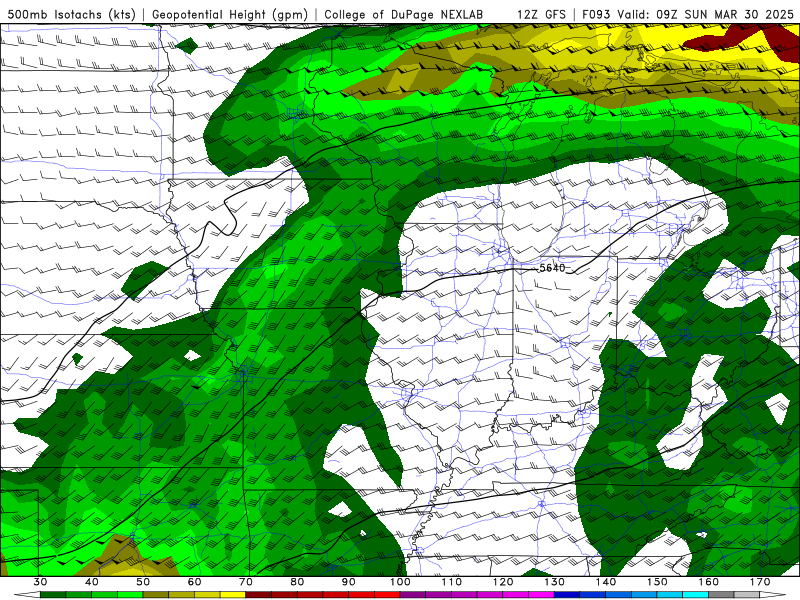Viewport: 800px width, 600px height.
Task: Click the 110 value on the color scale
Action: [x=452, y=582]
